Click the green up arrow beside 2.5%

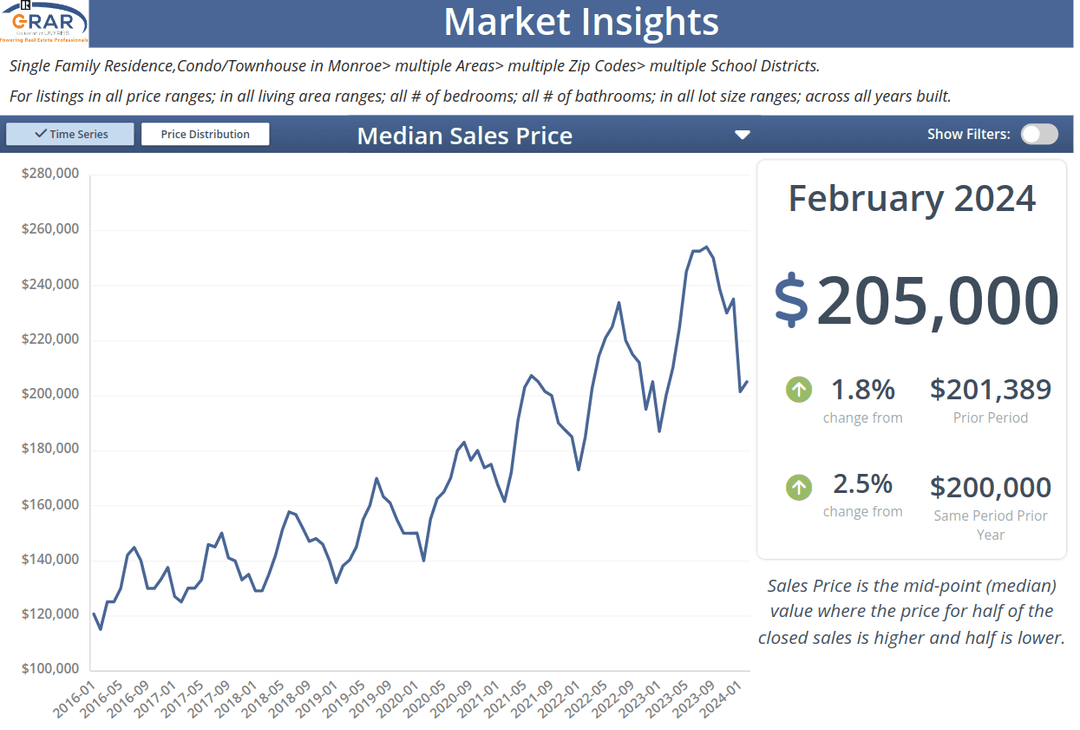(799, 487)
